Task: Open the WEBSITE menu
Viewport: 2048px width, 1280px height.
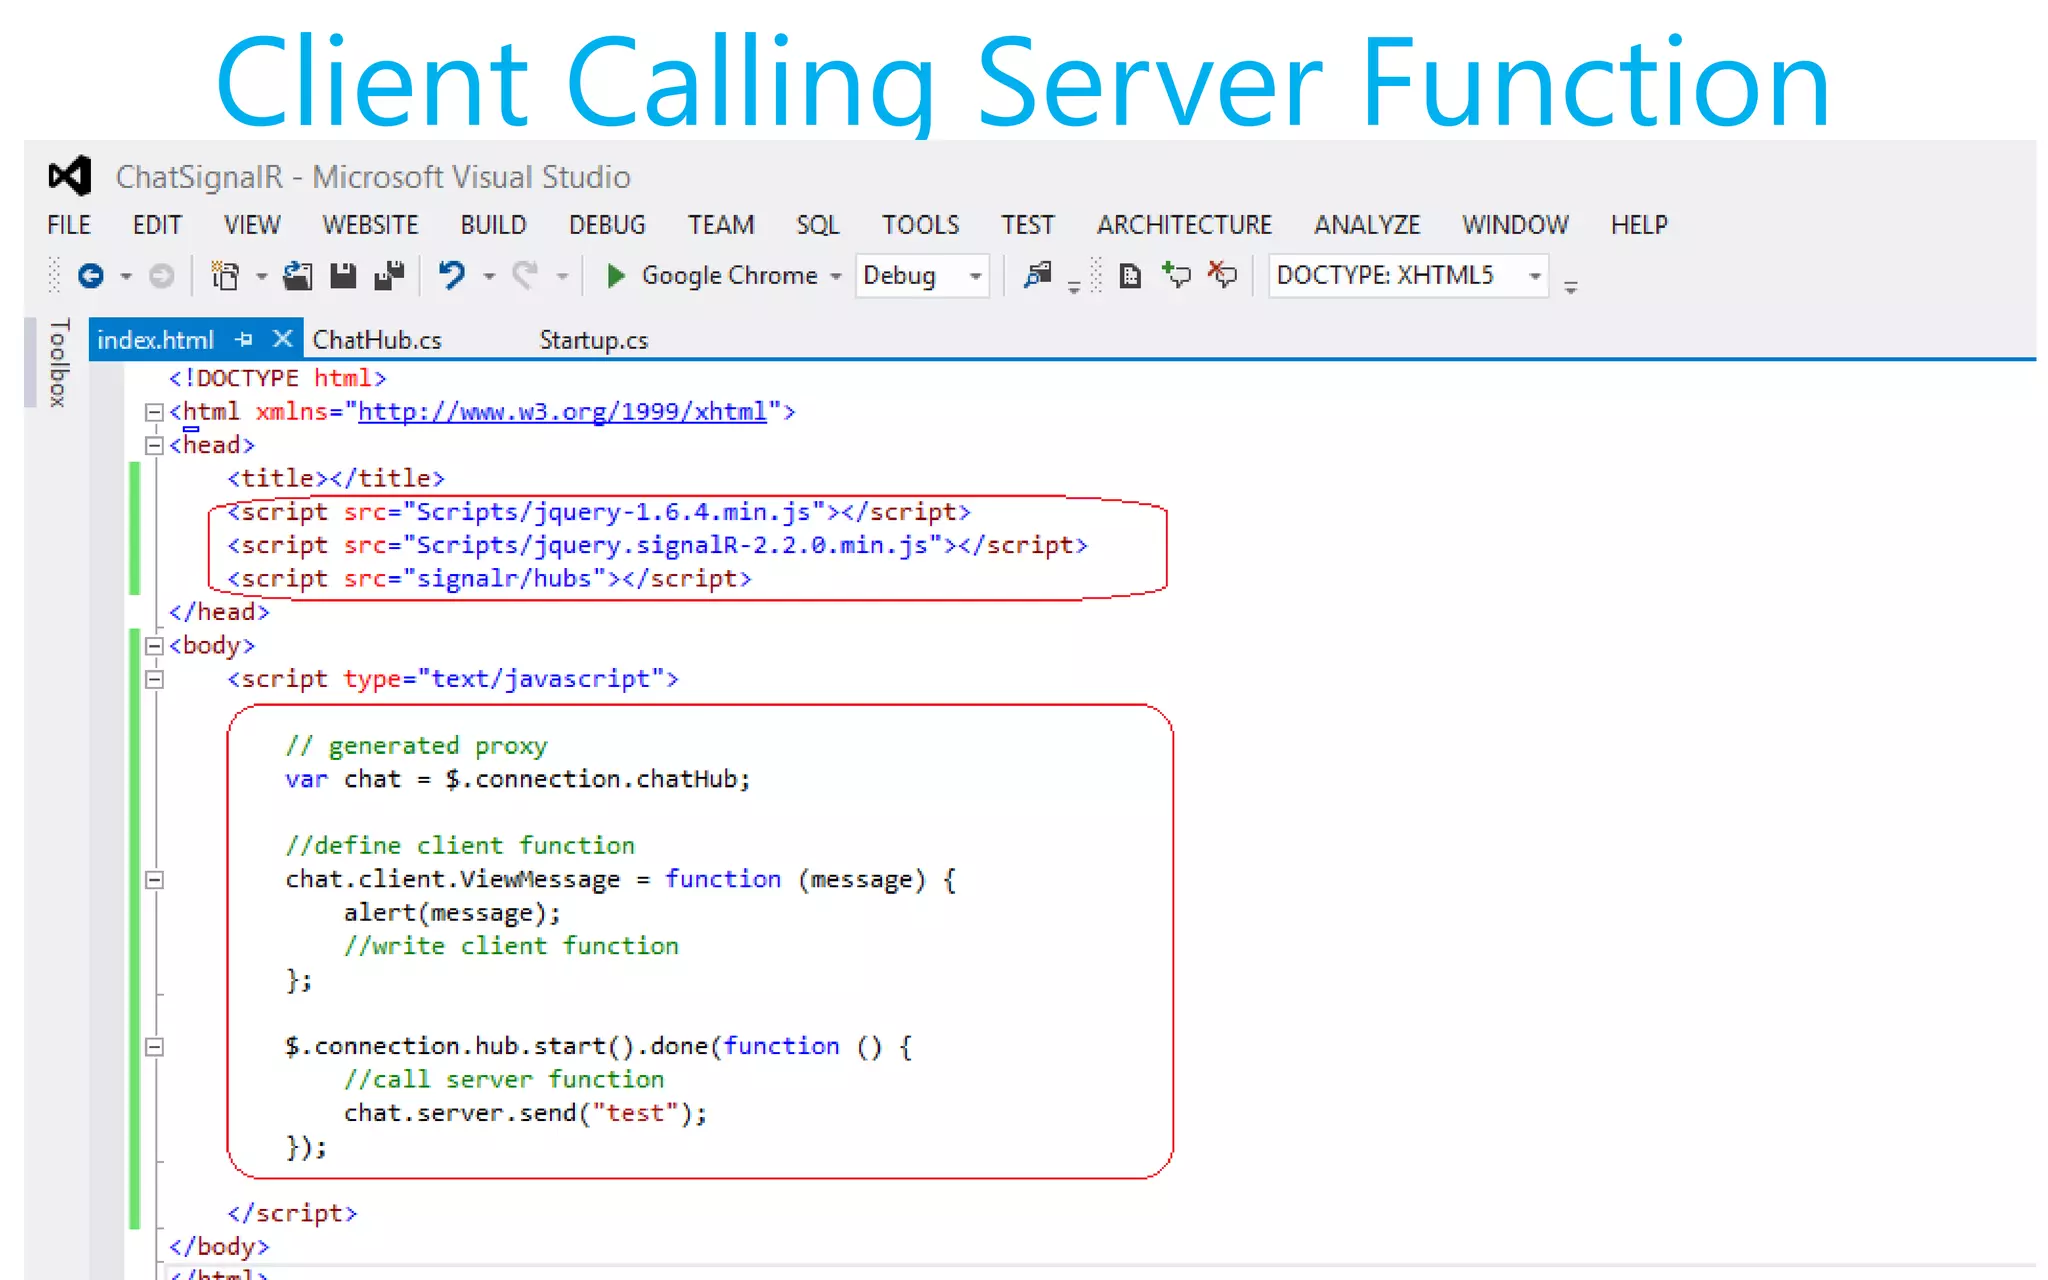Action: tap(370, 225)
